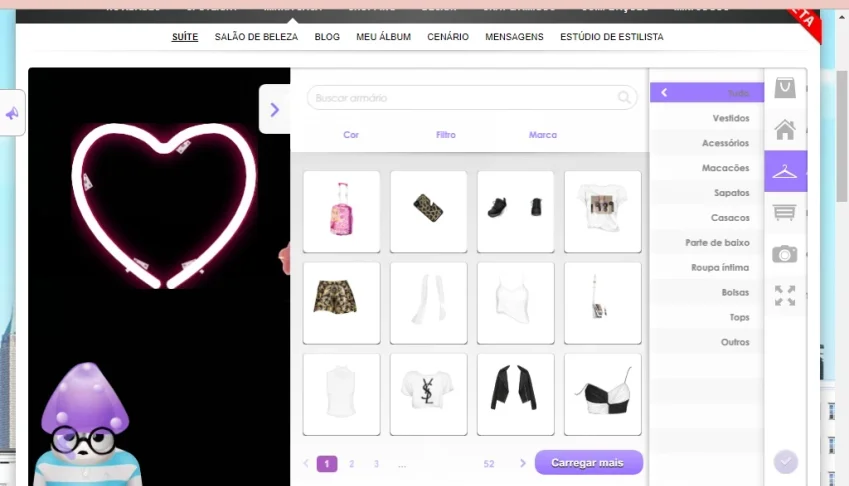Click the browser vertical scrollbar
The width and height of the screenshot is (849, 486).
(x=842, y=135)
